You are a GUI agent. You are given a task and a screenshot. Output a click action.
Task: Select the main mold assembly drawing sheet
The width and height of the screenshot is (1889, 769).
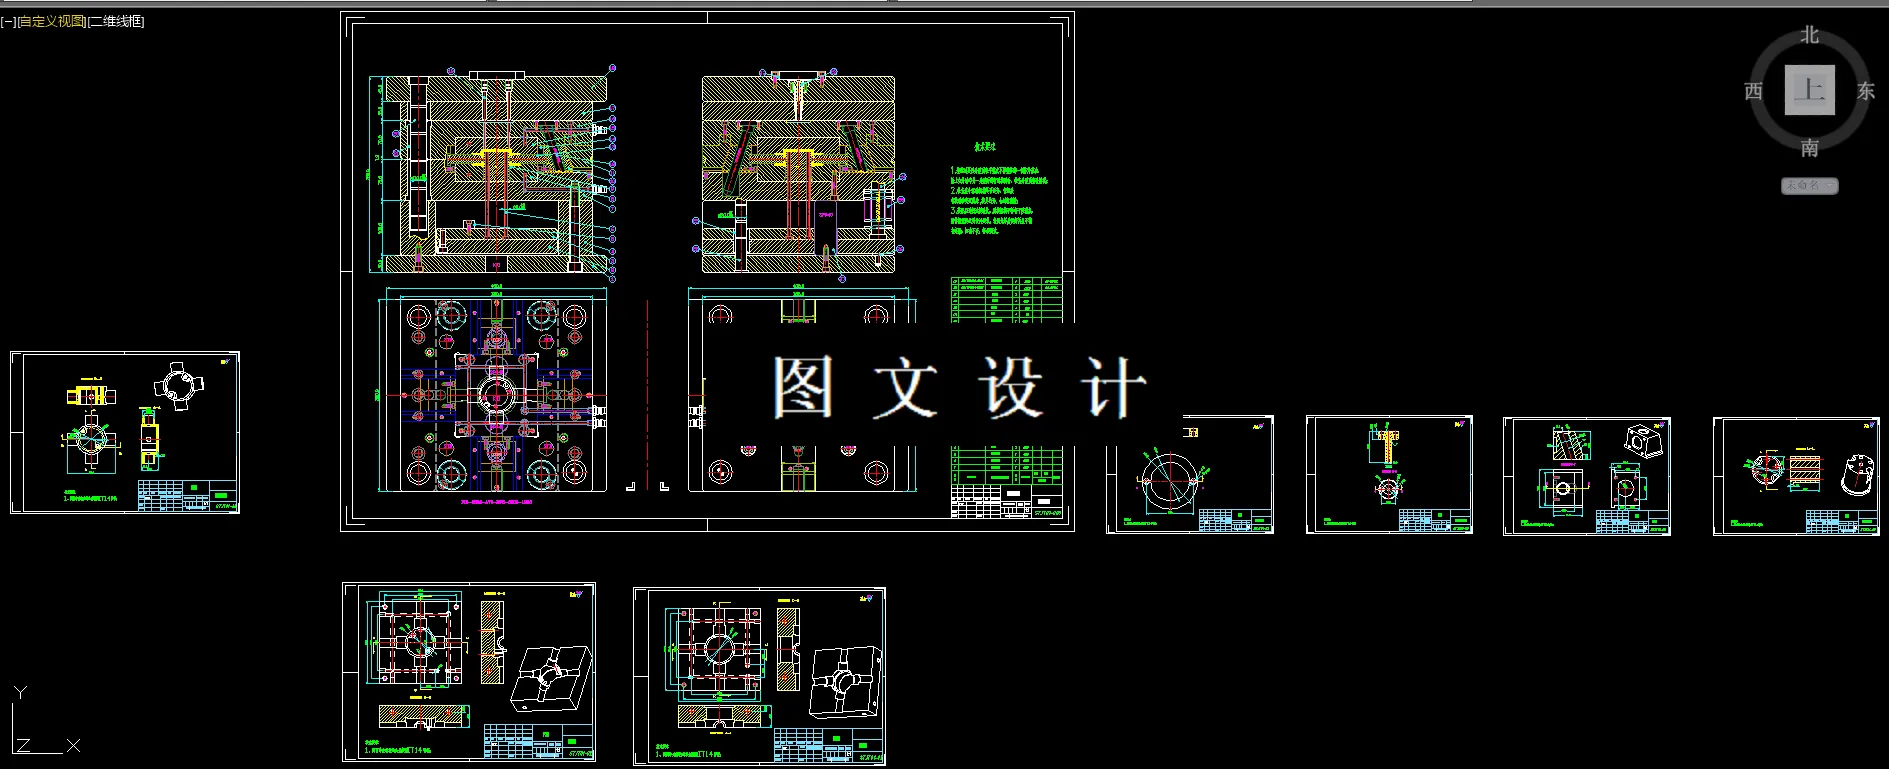707,272
